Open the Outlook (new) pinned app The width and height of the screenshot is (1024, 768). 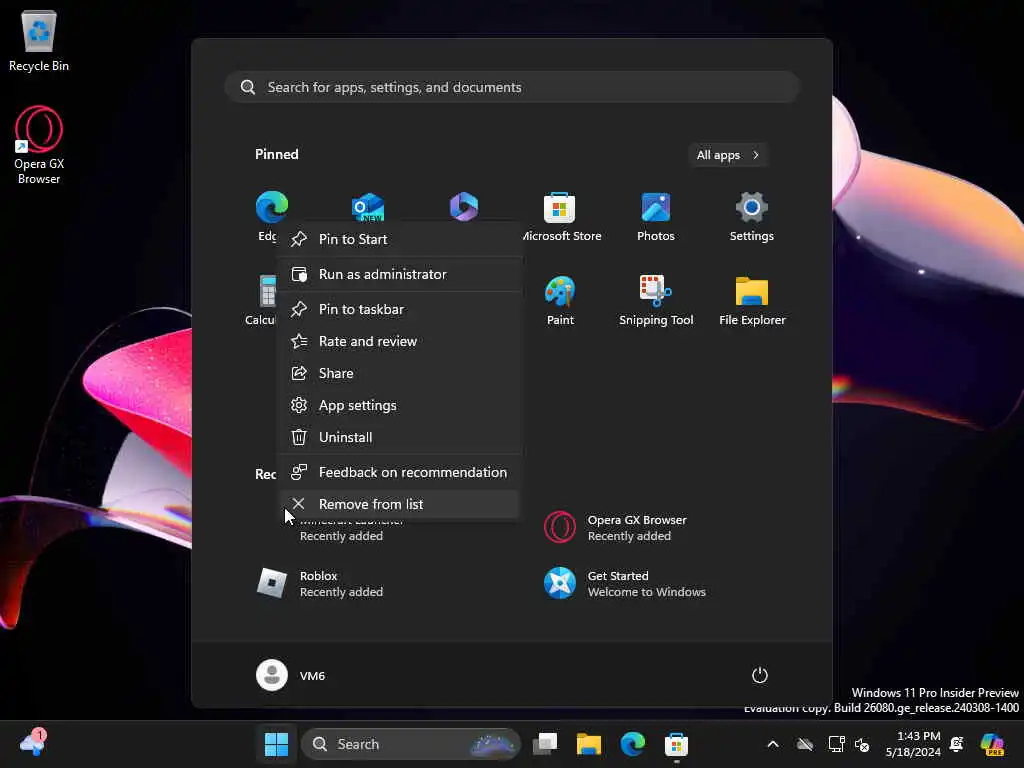pos(368,206)
